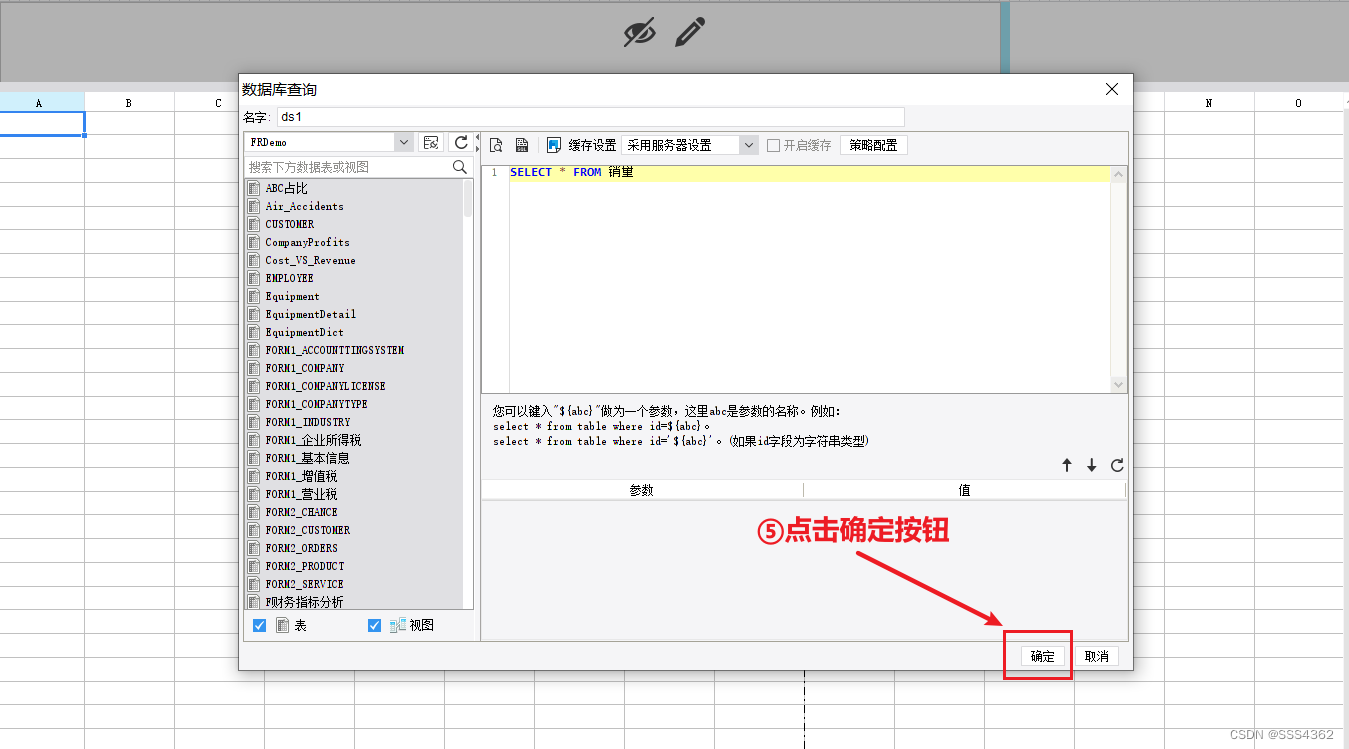Image resolution: width=1349 pixels, height=749 pixels.
Task: Click the blue cache settings icon
Action: (554, 146)
